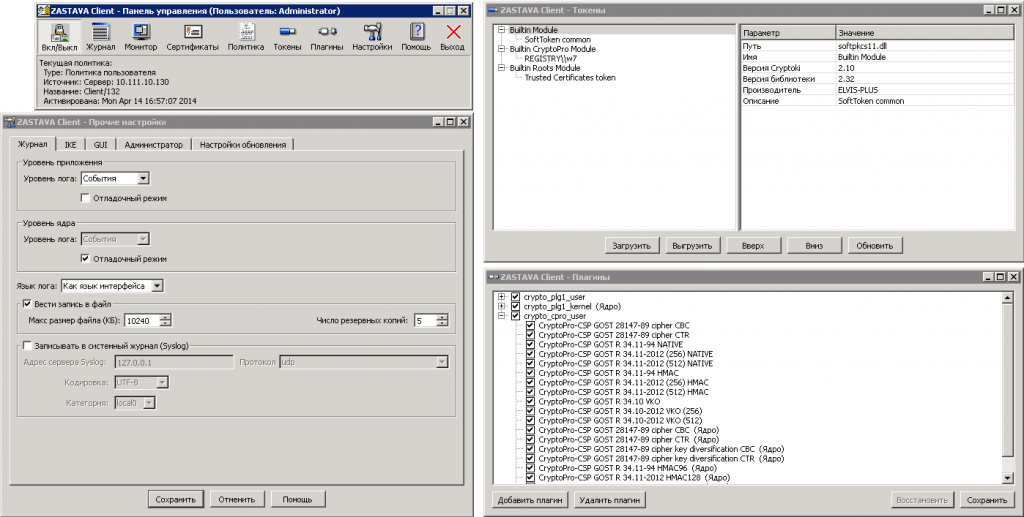The width and height of the screenshot is (1024, 517).
Task: Select the softpkcs11.dll value cell
Action: pyautogui.click(x=925, y=46)
